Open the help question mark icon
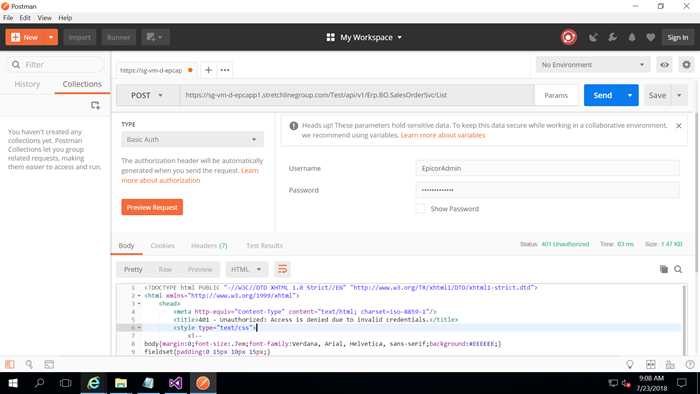This screenshot has height=394, width=700. pos(690,364)
